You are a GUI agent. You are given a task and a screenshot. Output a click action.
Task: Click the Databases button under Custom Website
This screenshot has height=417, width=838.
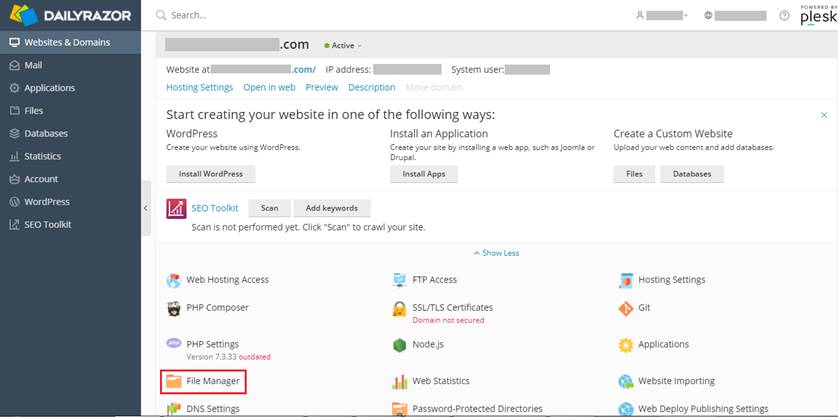point(692,174)
